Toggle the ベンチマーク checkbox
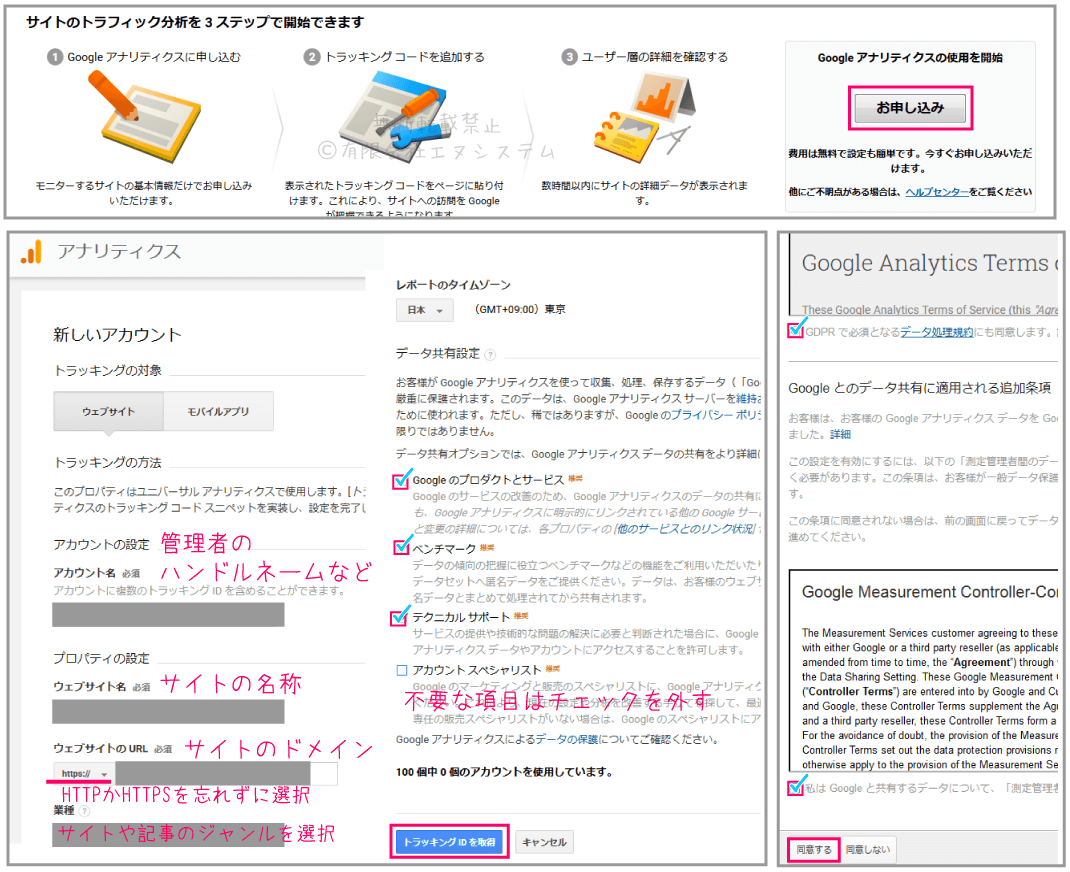Viewport: 1070px width, 872px height. tap(401, 547)
